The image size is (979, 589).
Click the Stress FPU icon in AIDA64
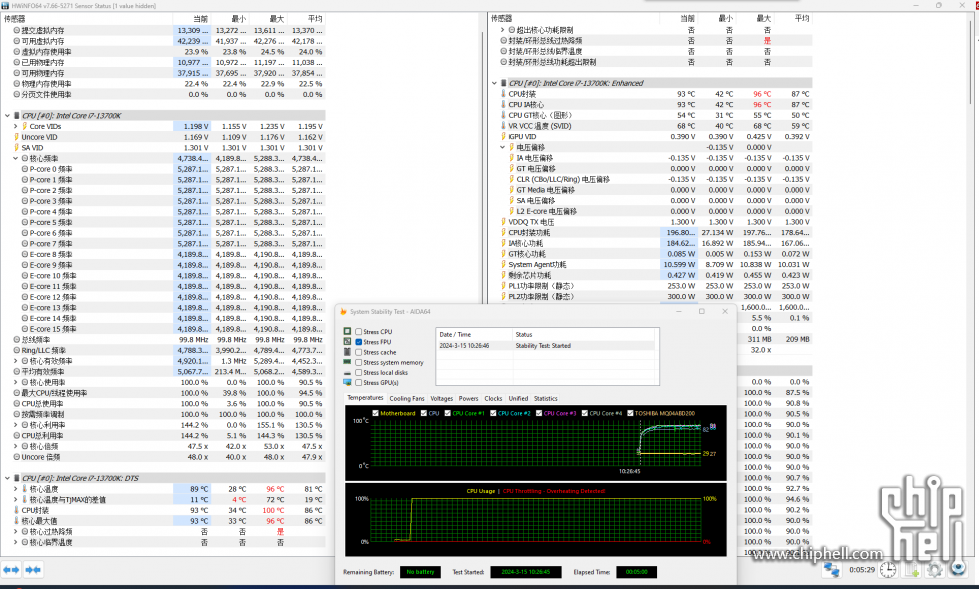click(347, 342)
